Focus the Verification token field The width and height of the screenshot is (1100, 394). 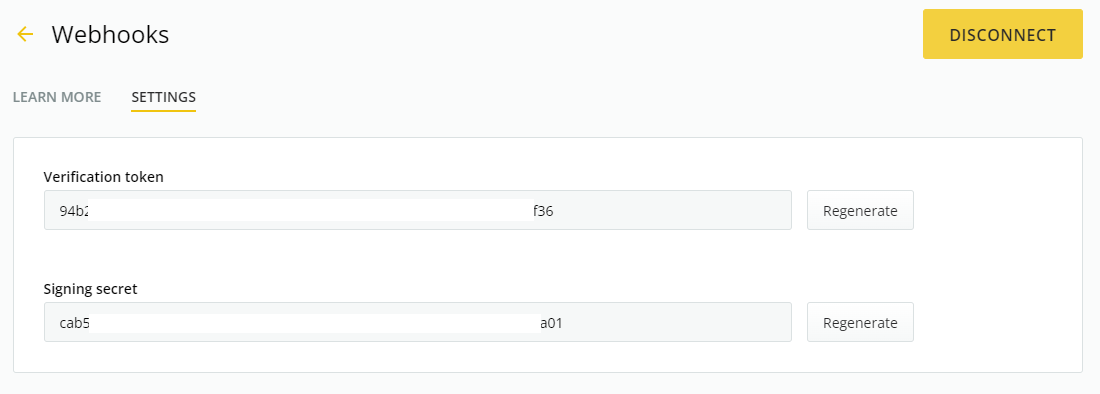[417, 210]
